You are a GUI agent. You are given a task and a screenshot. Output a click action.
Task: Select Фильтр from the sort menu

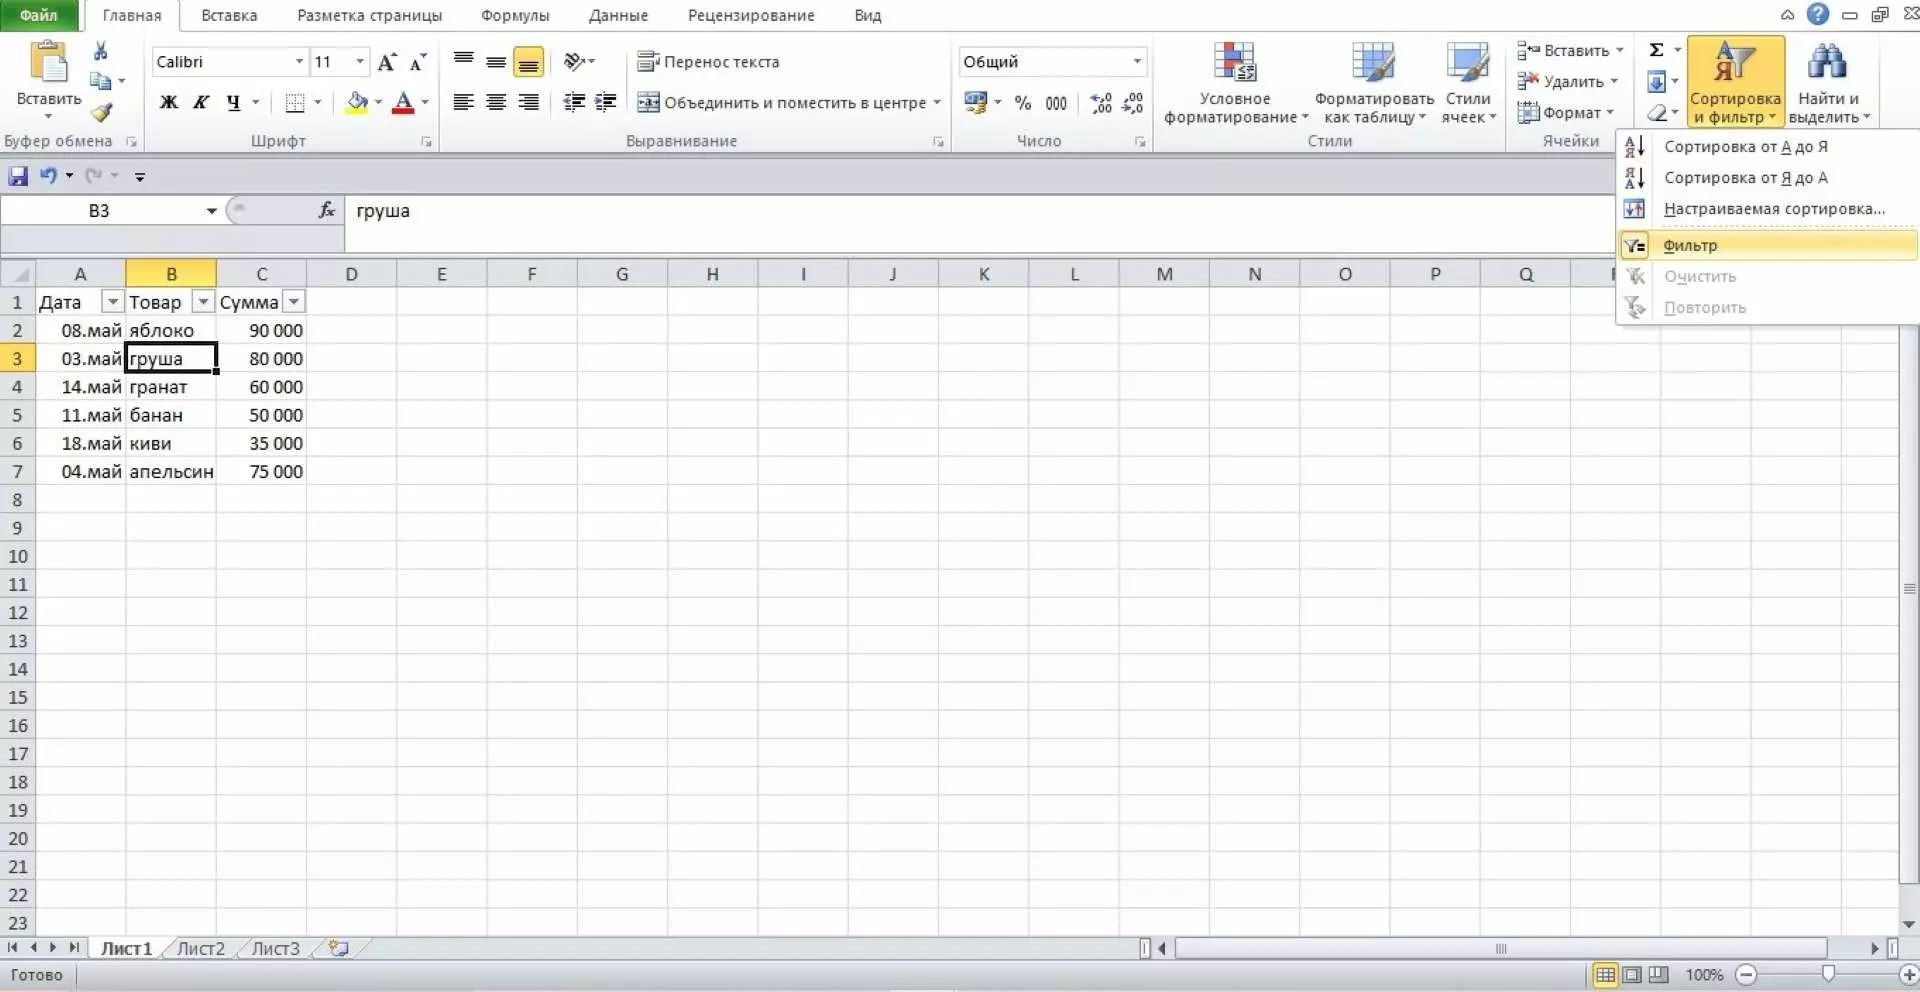pyautogui.click(x=1690, y=245)
